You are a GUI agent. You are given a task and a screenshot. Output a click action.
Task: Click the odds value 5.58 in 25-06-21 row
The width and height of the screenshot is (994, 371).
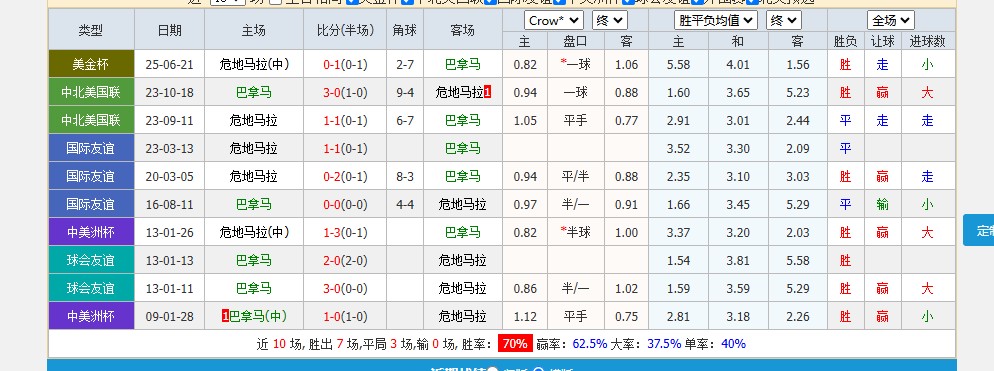tap(678, 65)
